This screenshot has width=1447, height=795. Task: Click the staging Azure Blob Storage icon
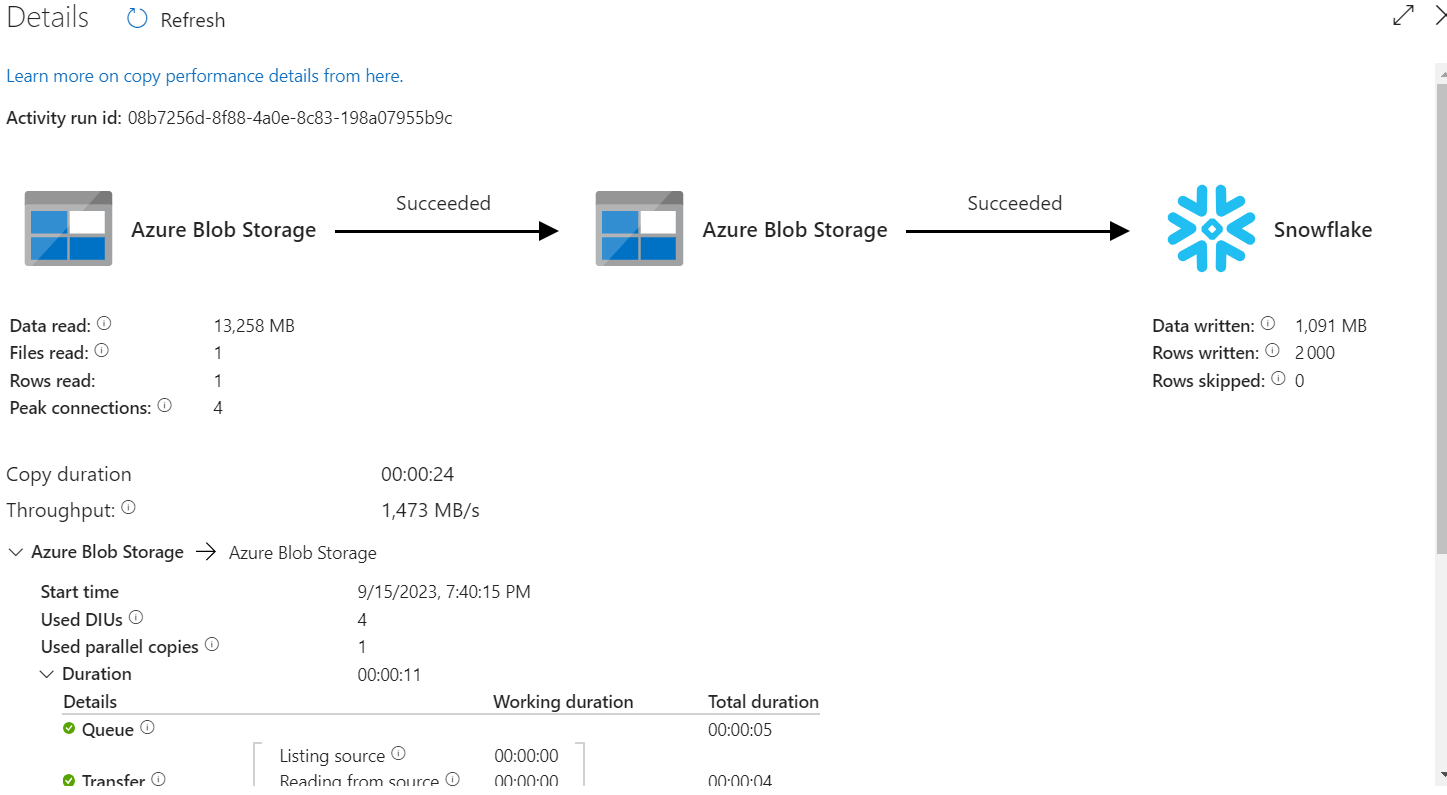tap(639, 229)
